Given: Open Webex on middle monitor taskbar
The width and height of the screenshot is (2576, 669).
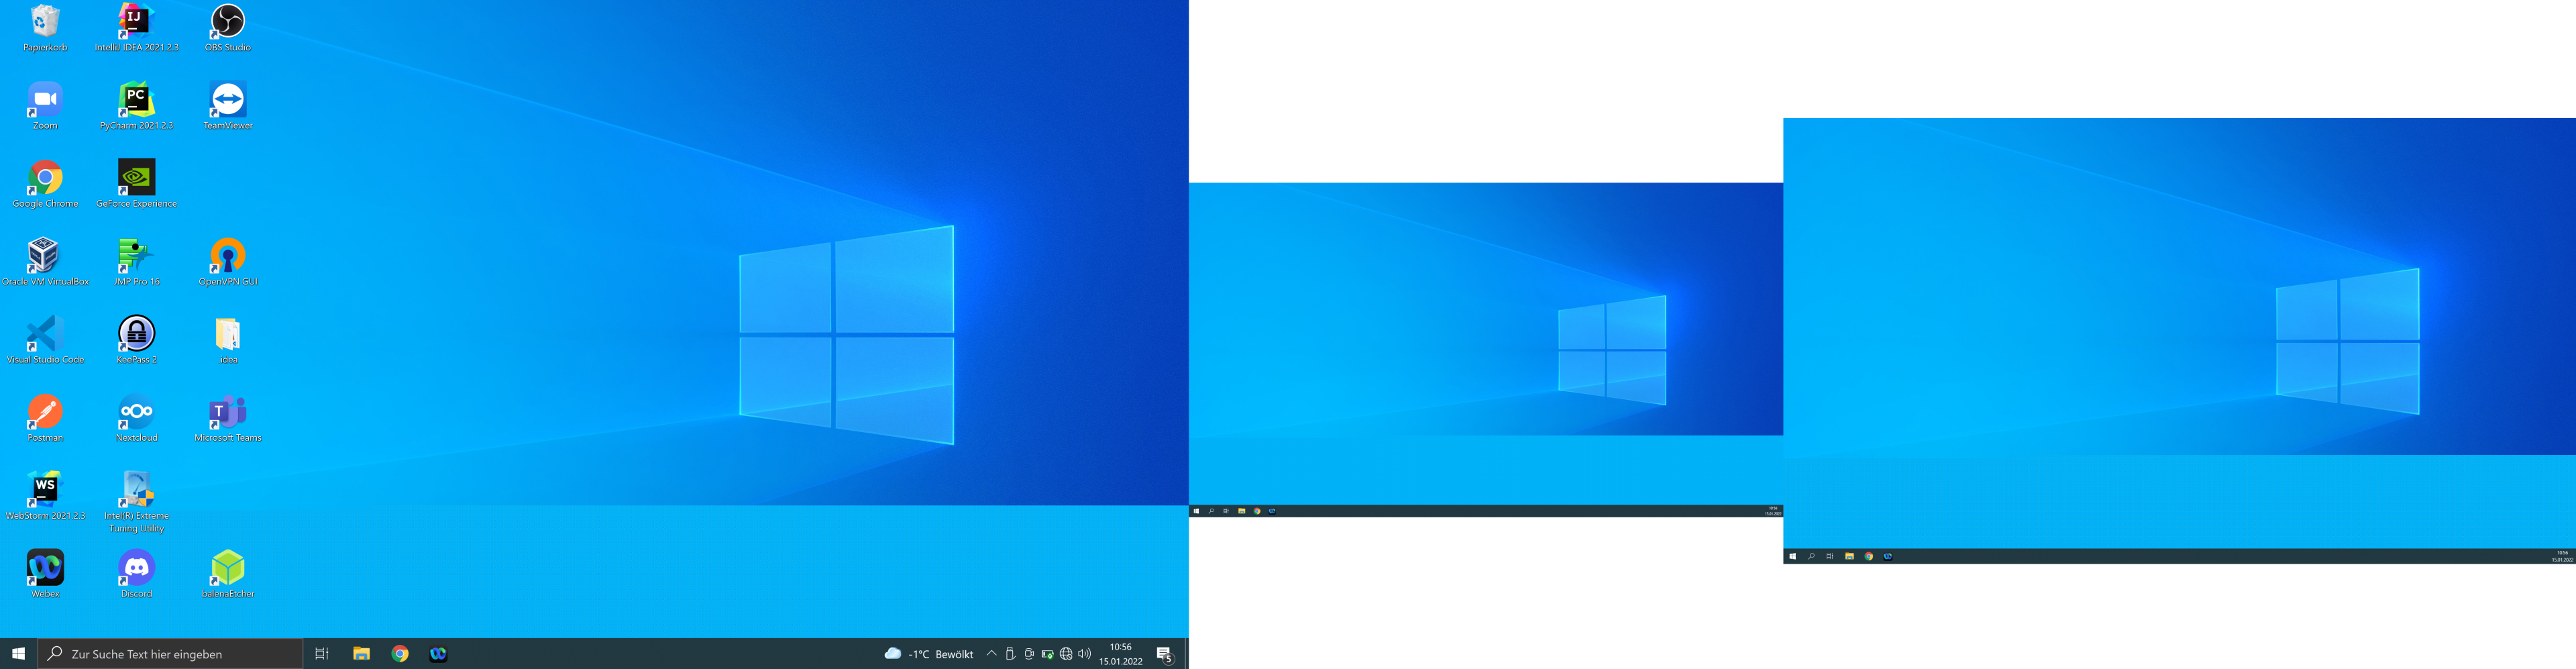Looking at the screenshot, I should 1272,511.
